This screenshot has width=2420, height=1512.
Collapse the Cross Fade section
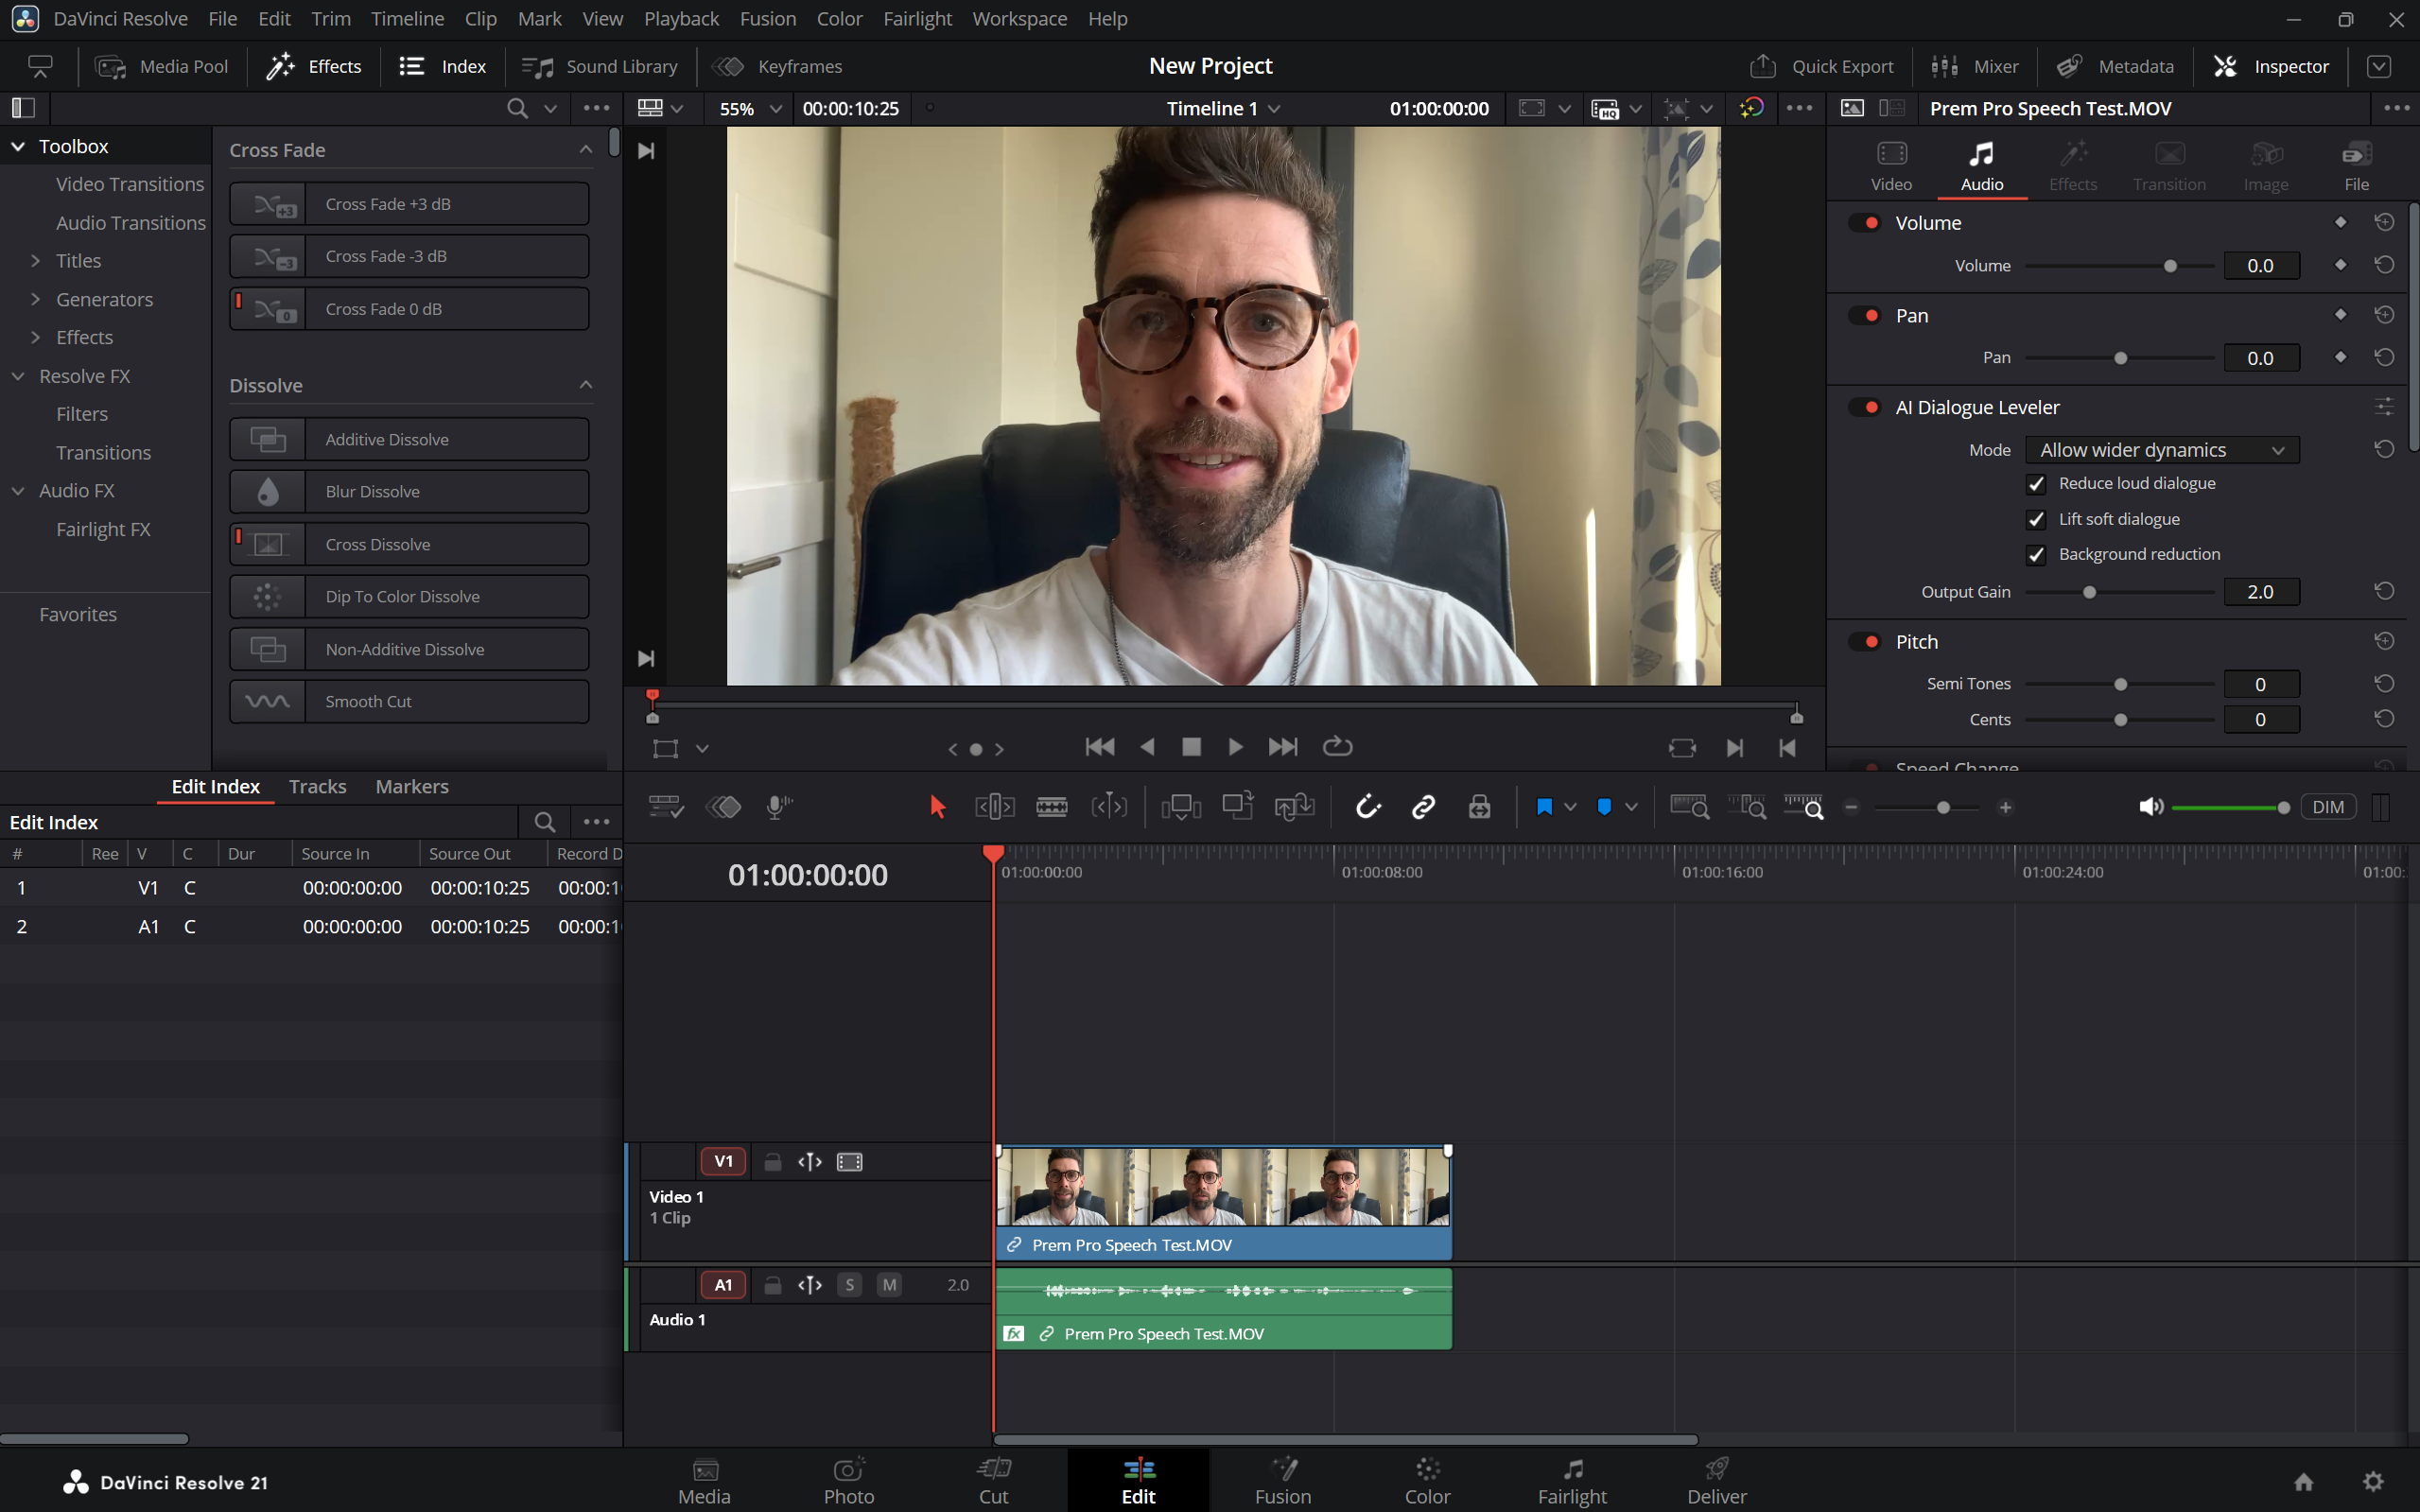coord(586,150)
